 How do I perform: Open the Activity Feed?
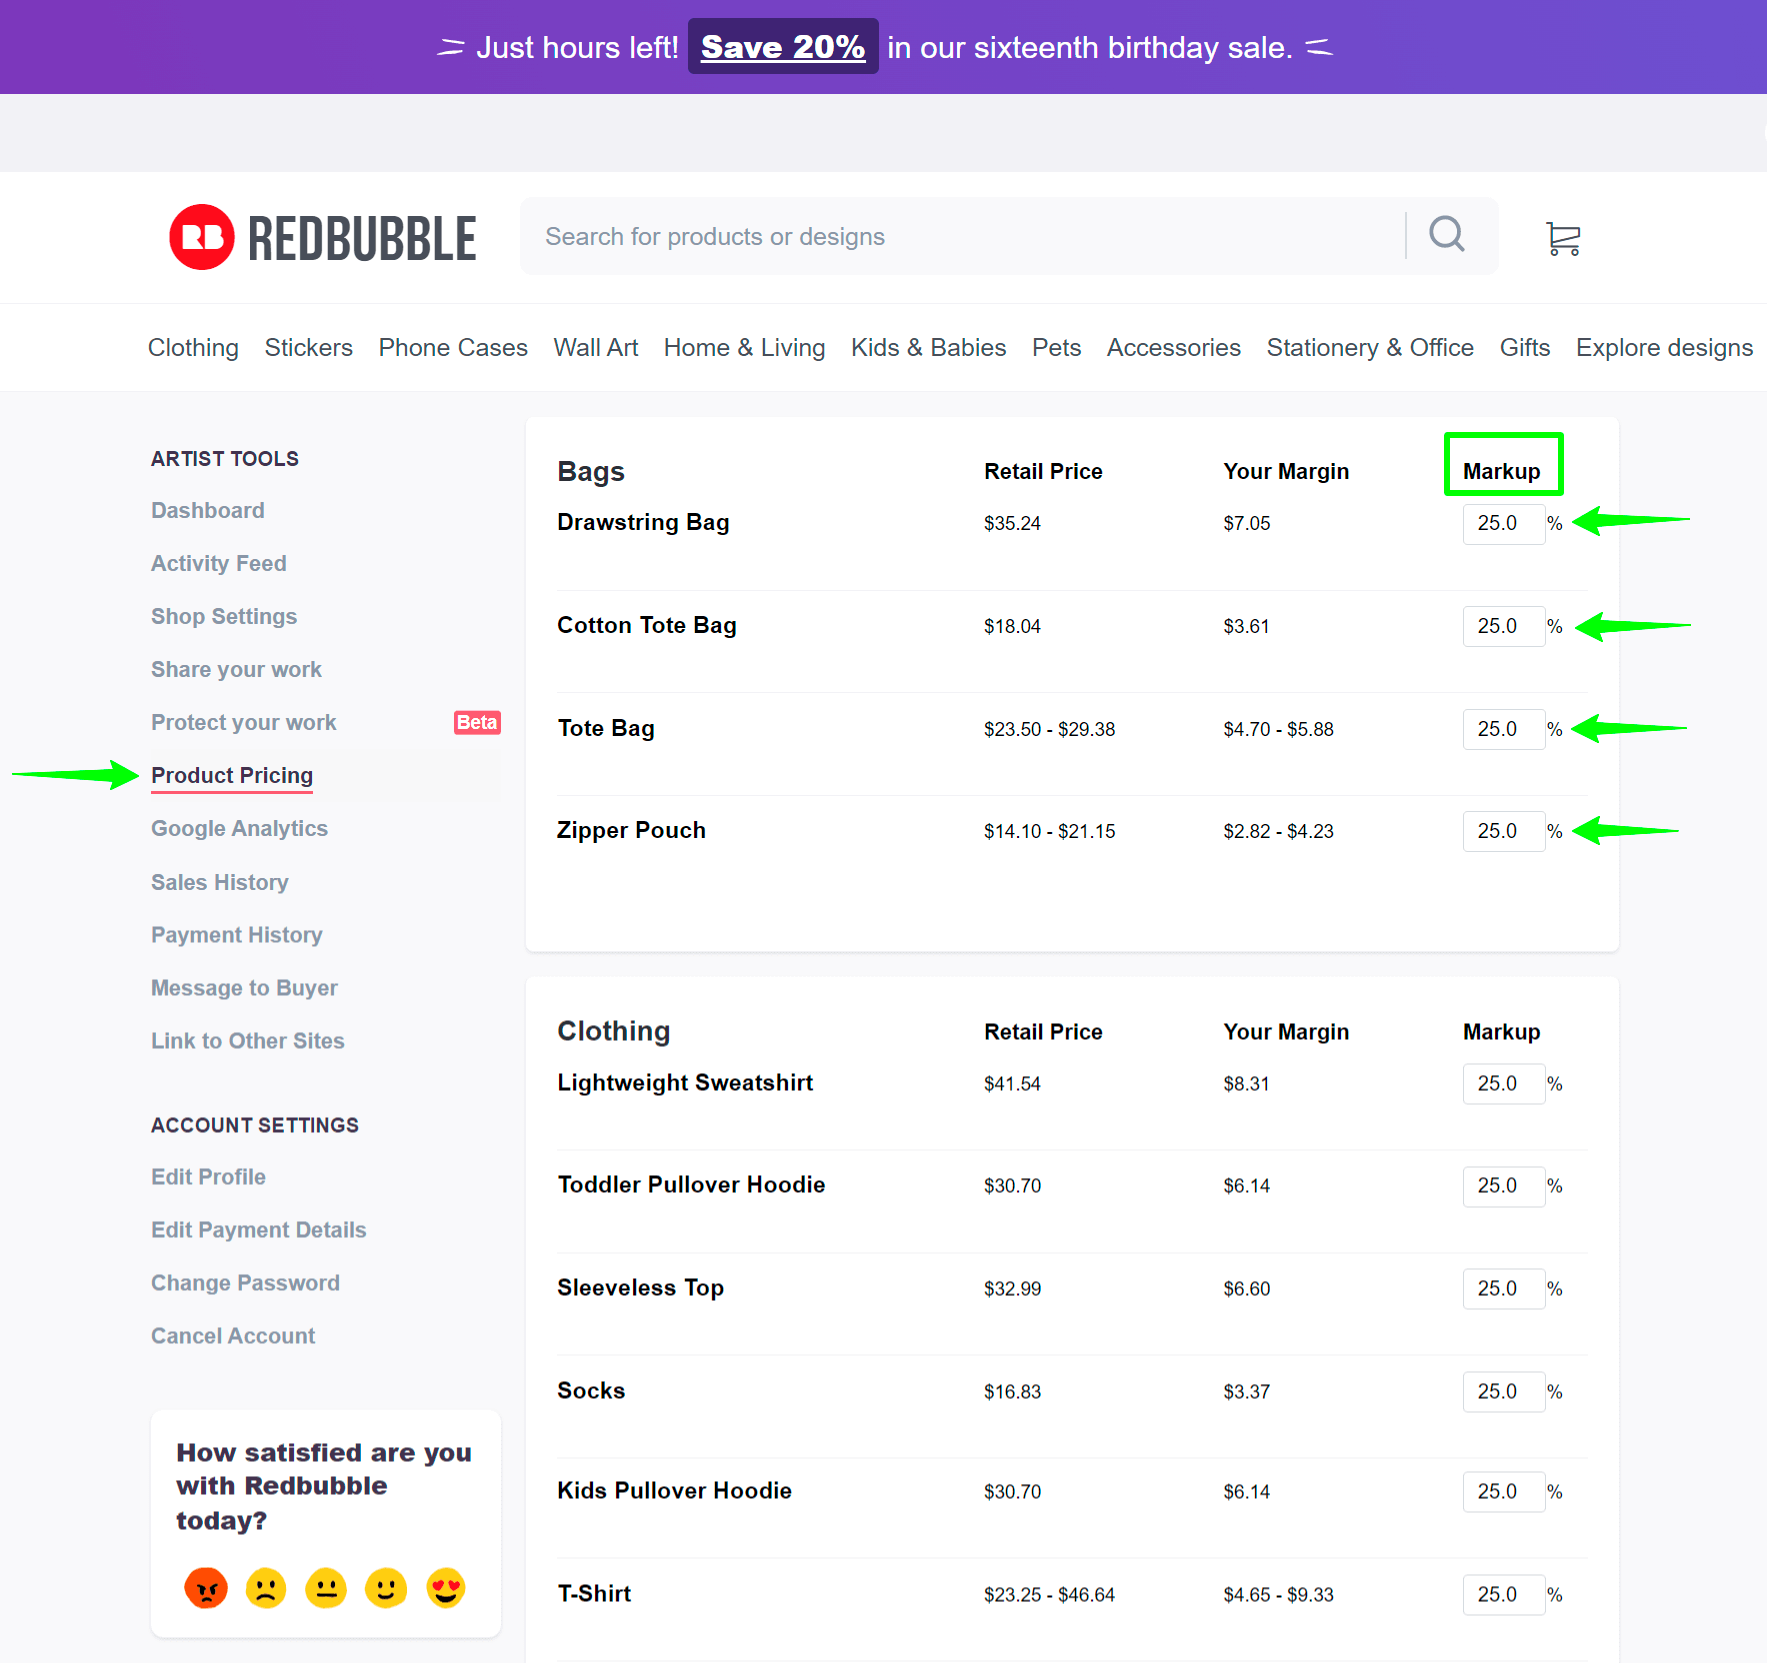[x=219, y=563]
